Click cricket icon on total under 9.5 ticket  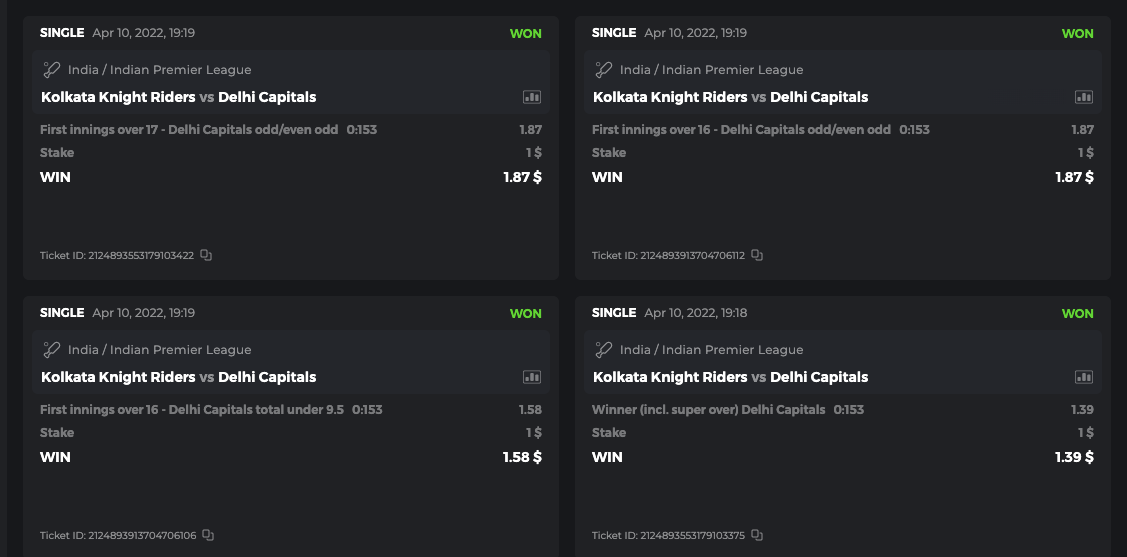[52, 350]
